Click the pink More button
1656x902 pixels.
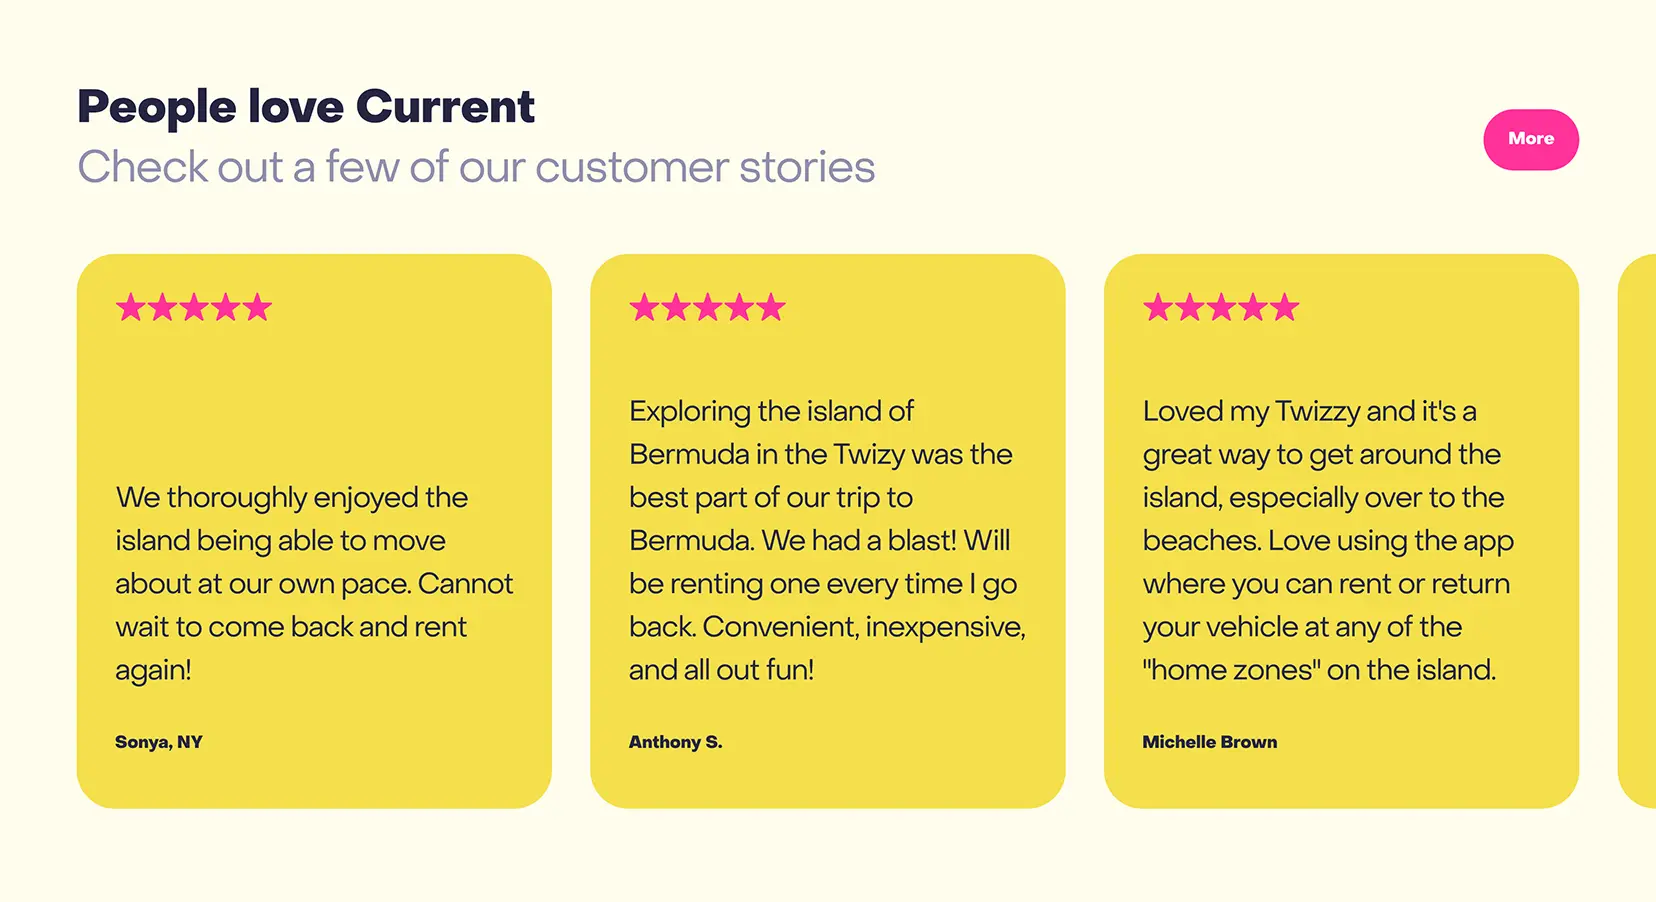[1531, 139]
